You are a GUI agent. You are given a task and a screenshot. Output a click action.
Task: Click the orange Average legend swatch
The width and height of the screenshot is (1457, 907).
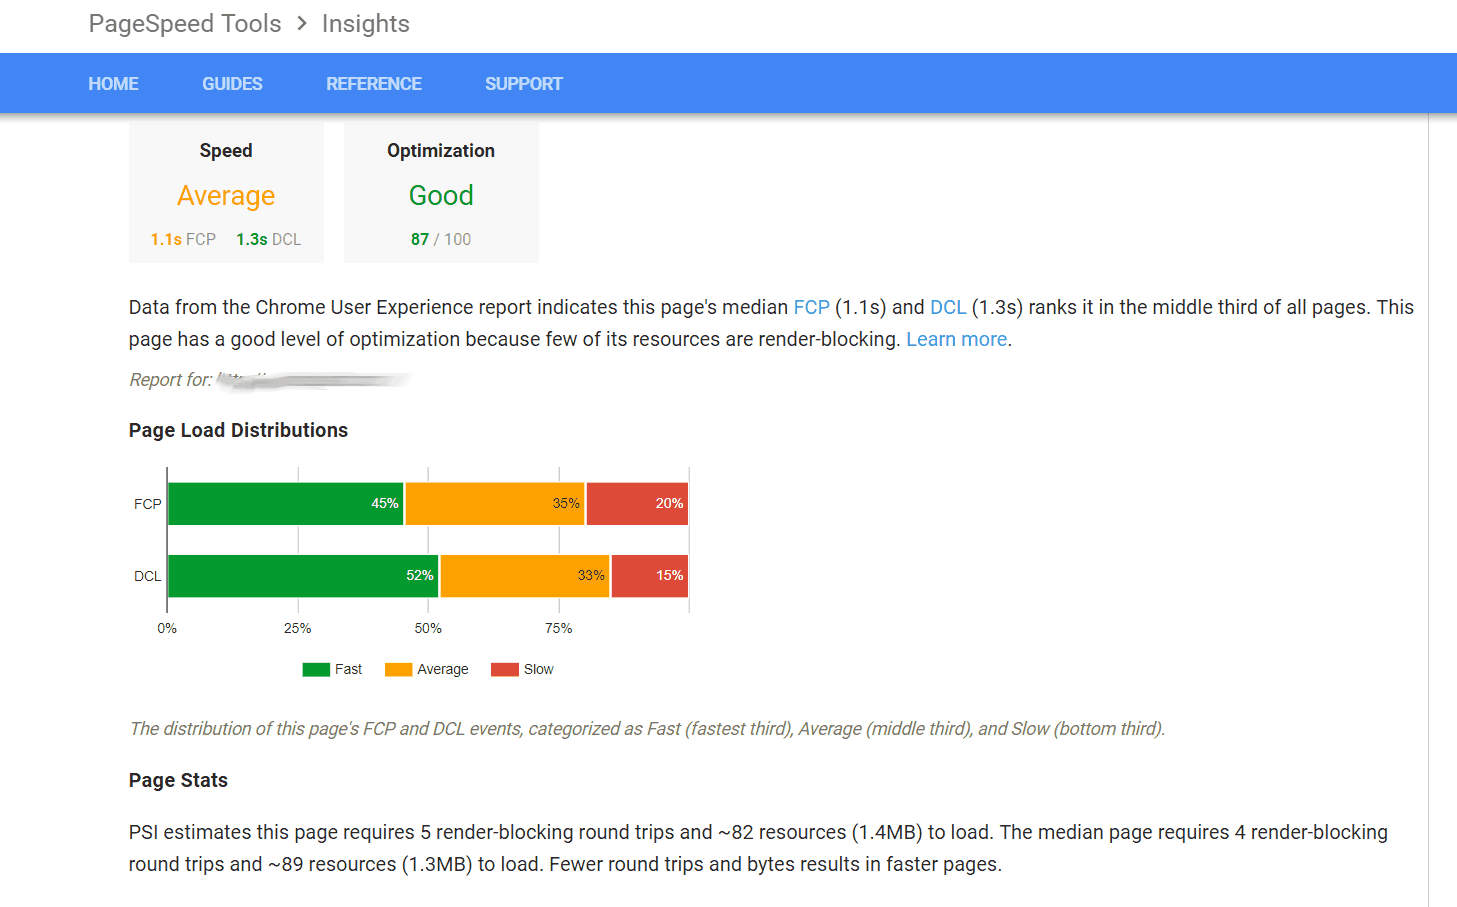pyautogui.click(x=398, y=669)
